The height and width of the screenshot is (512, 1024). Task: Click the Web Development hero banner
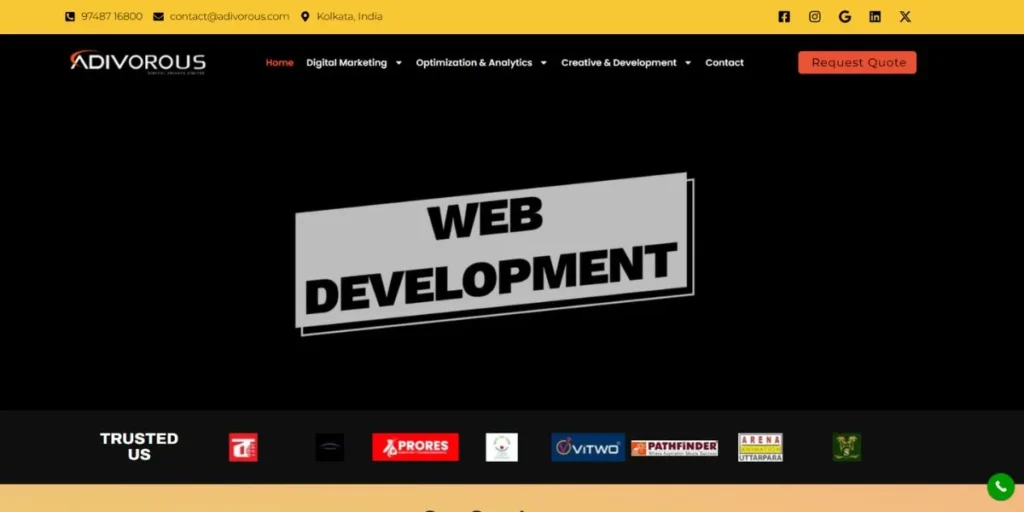[x=494, y=255]
